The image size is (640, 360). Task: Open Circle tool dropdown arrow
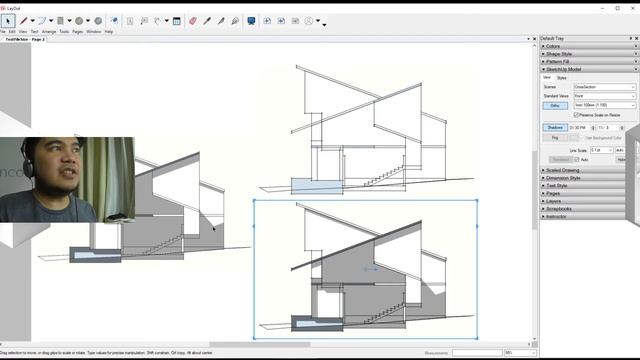click(x=88, y=21)
